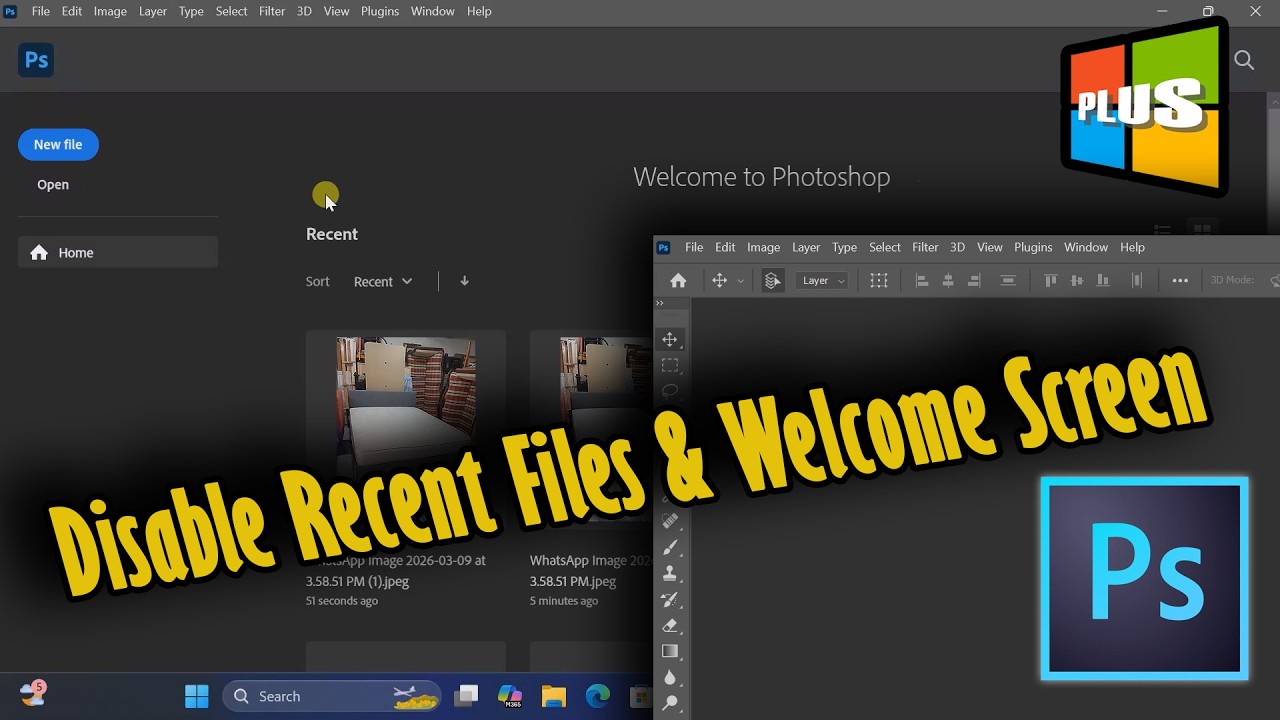1280x720 pixels.
Task: Click the '5 minutes ago' timestamp
Action: (x=564, y=601)
